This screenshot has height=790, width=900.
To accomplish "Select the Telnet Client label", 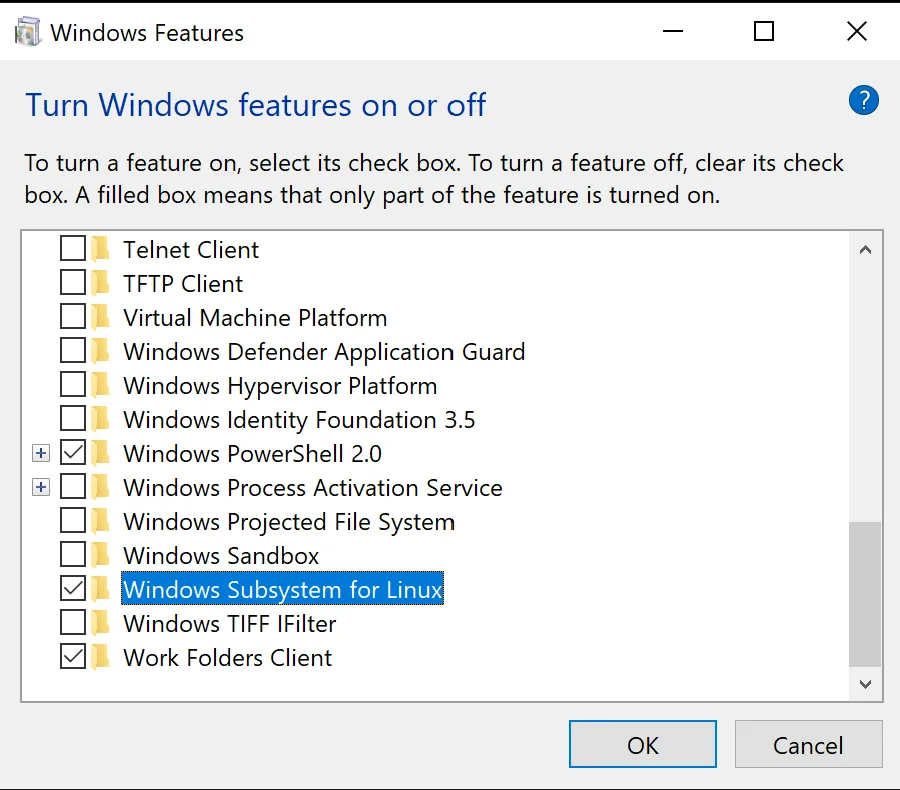I will click(191, 250).
